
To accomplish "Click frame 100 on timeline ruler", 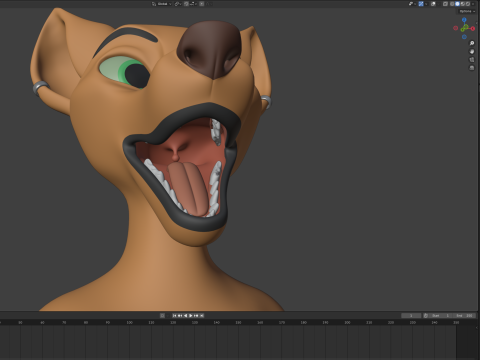I will 129,322.
